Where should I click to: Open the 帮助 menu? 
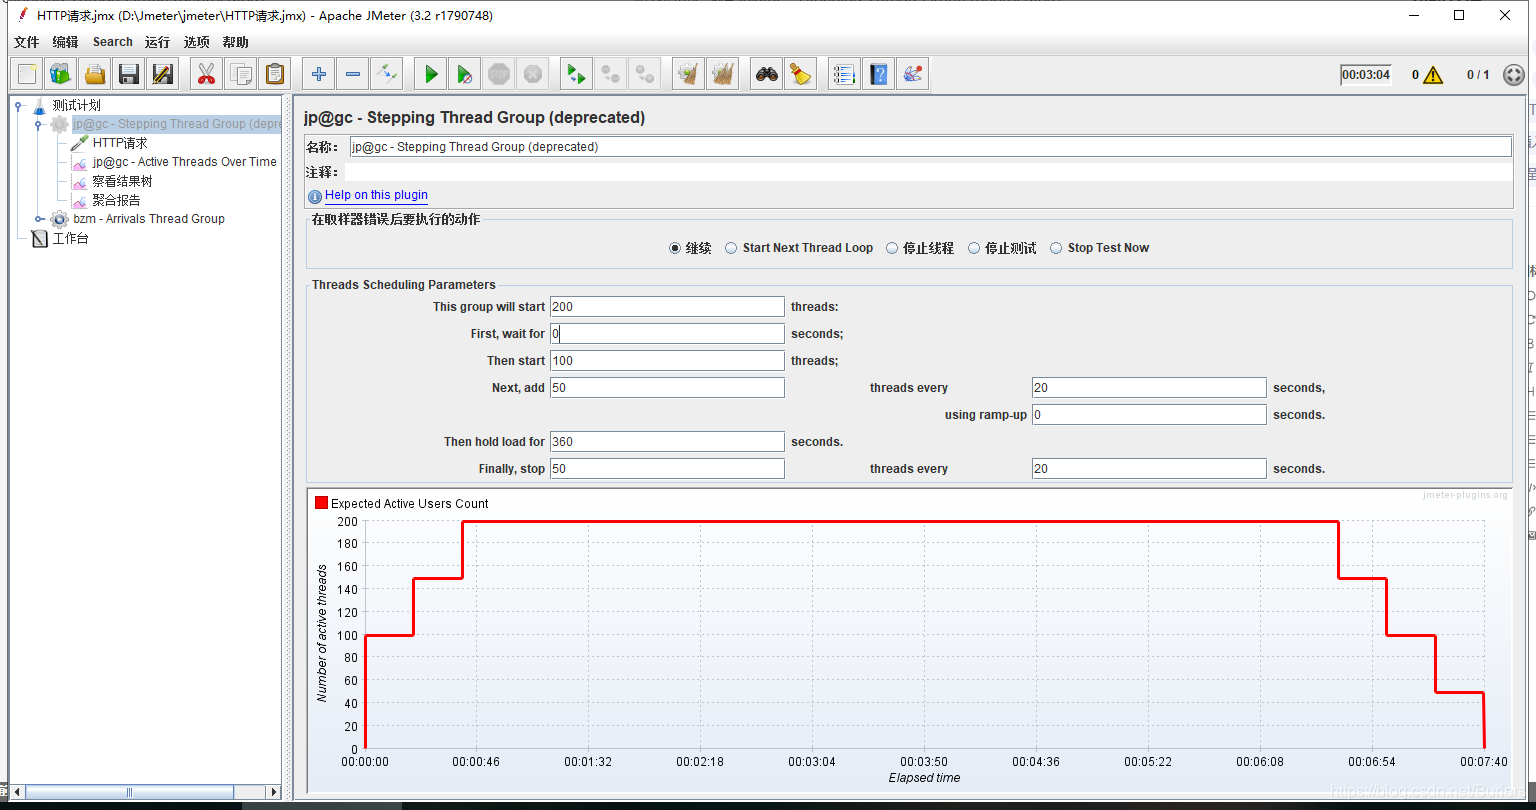(236, 42)
